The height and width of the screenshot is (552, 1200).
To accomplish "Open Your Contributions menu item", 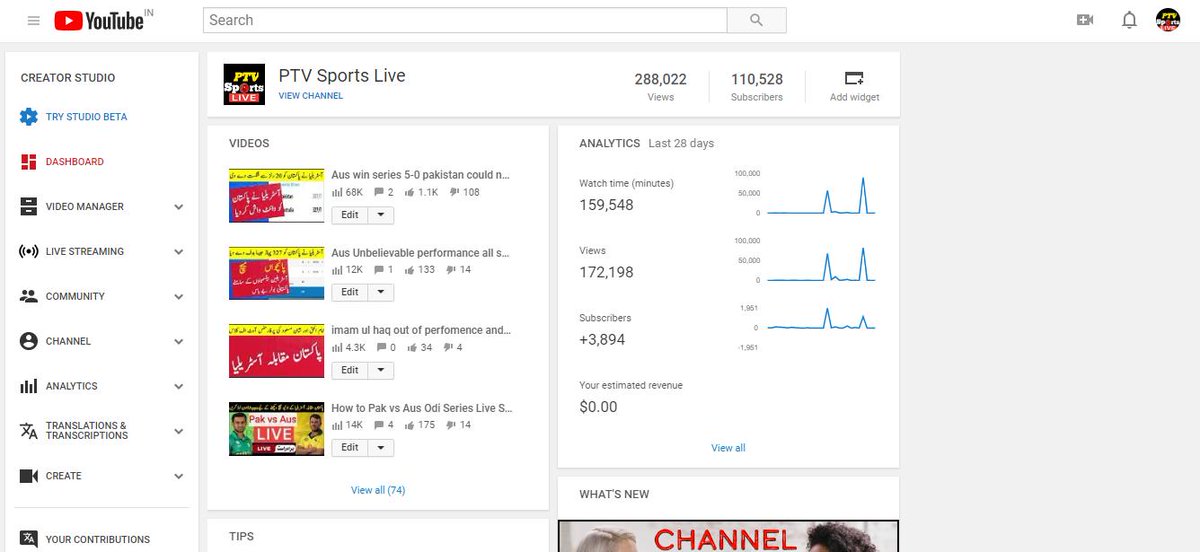I will [98, 540].
